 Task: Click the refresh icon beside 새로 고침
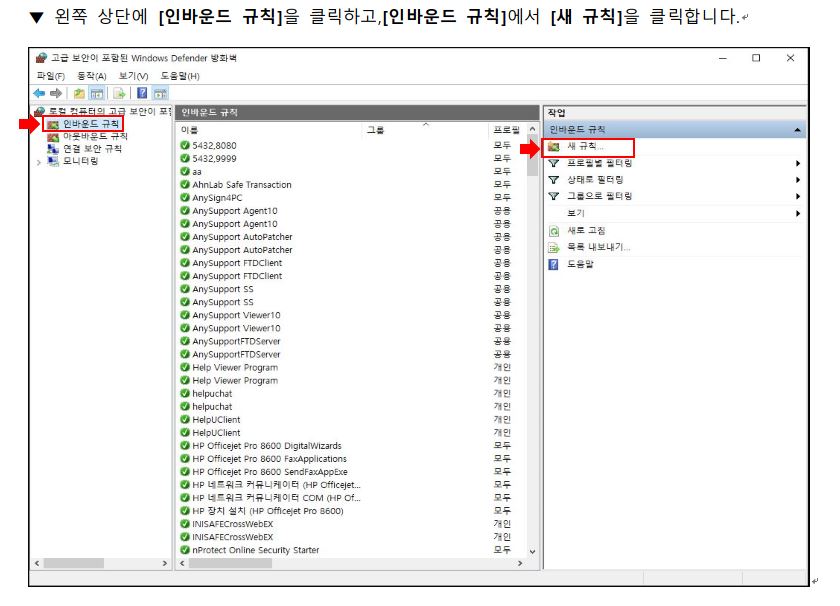pos(554,231)
